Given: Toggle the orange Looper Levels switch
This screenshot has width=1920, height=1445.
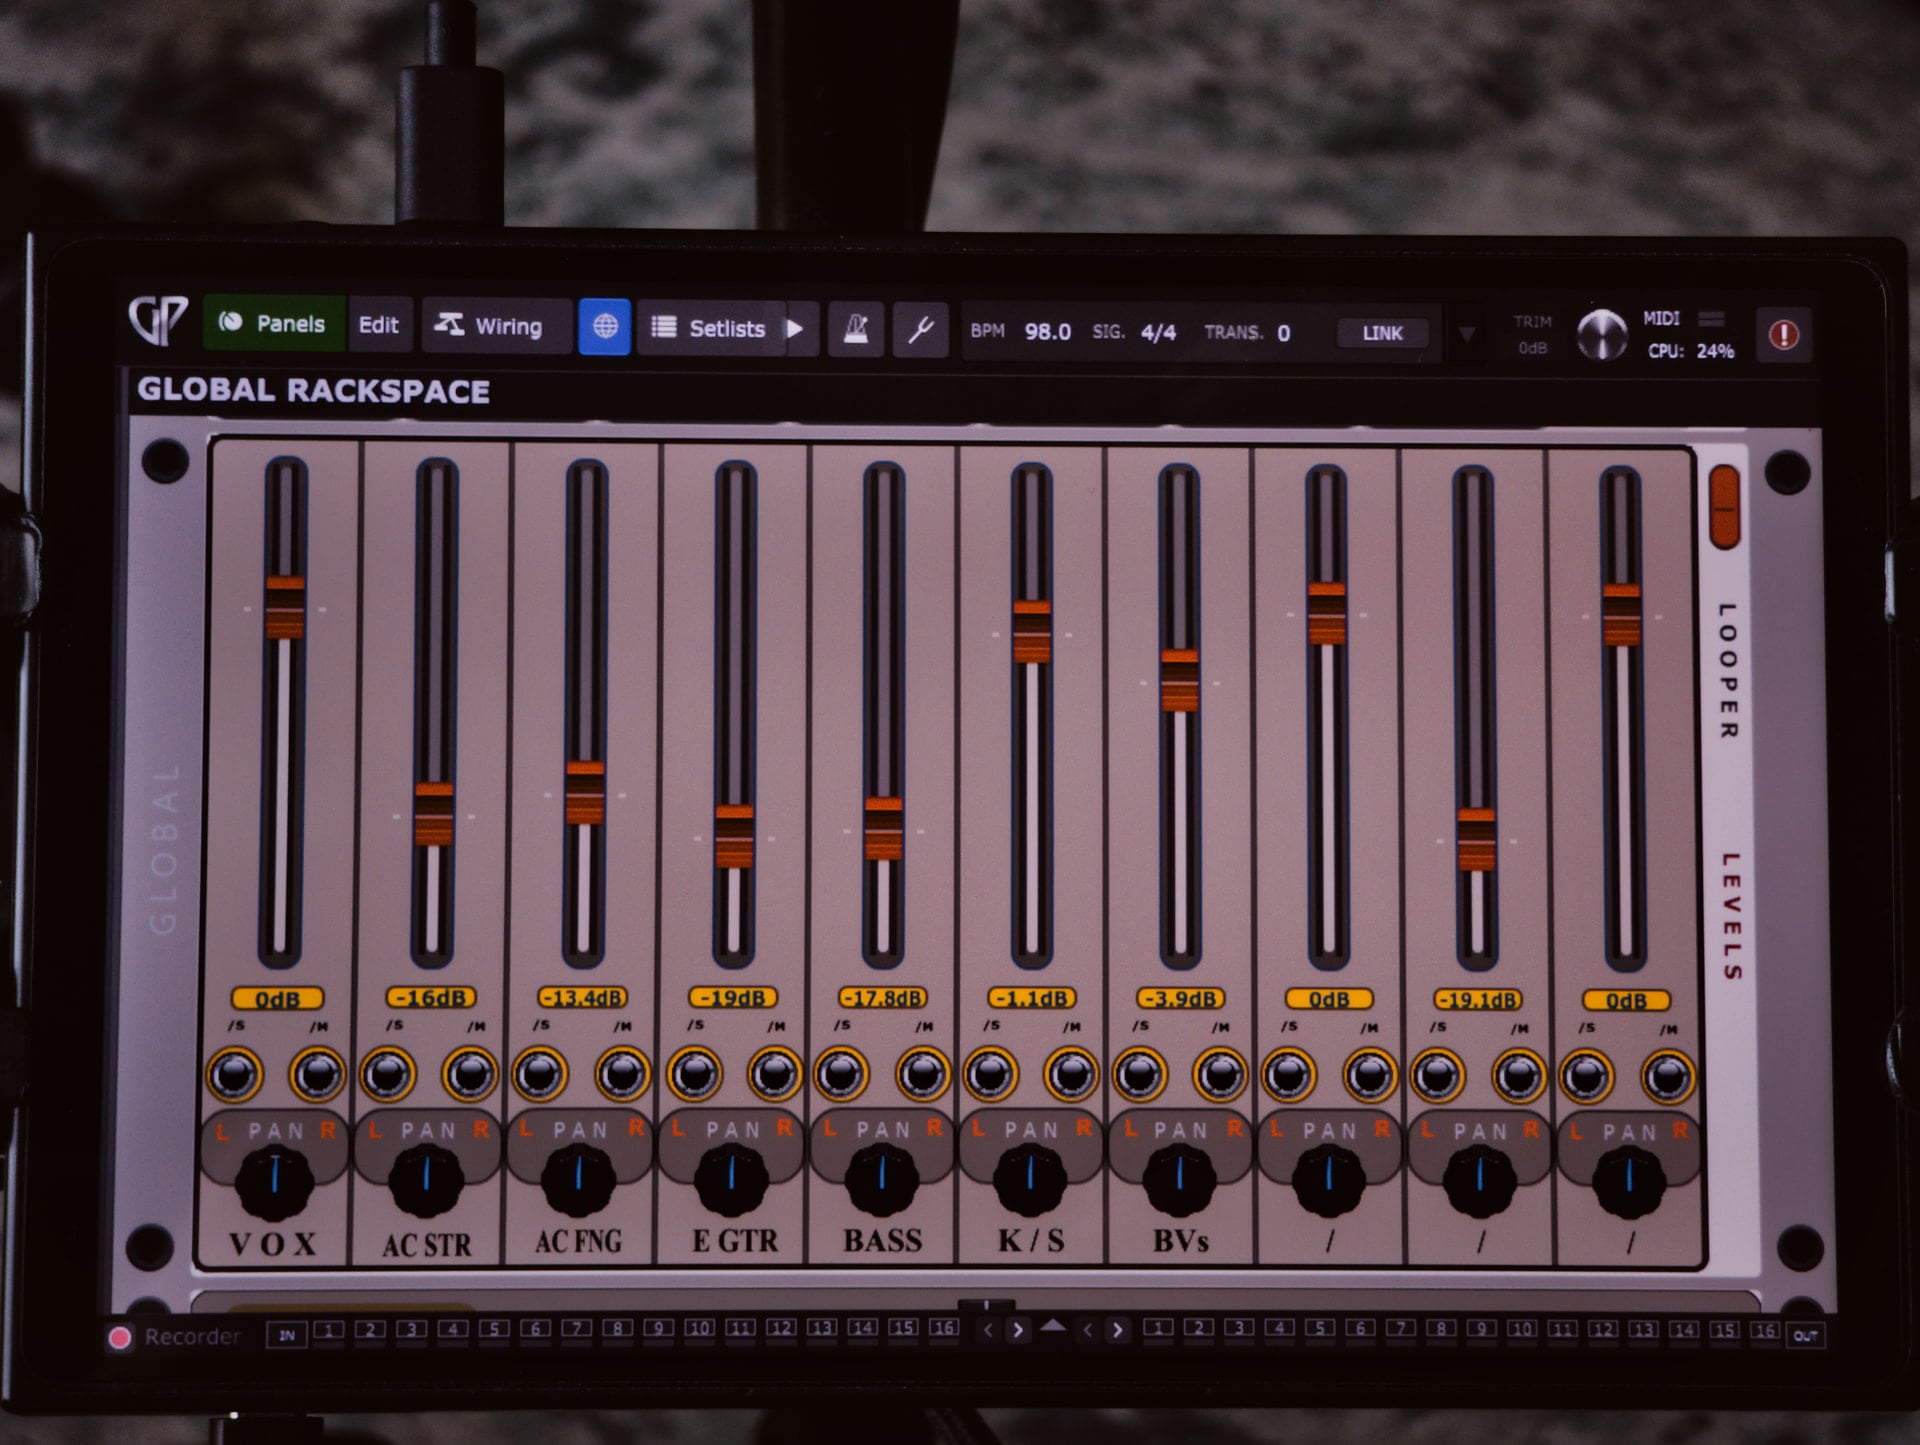Looking at the screenshot, I should click(x=1724, y=507).
